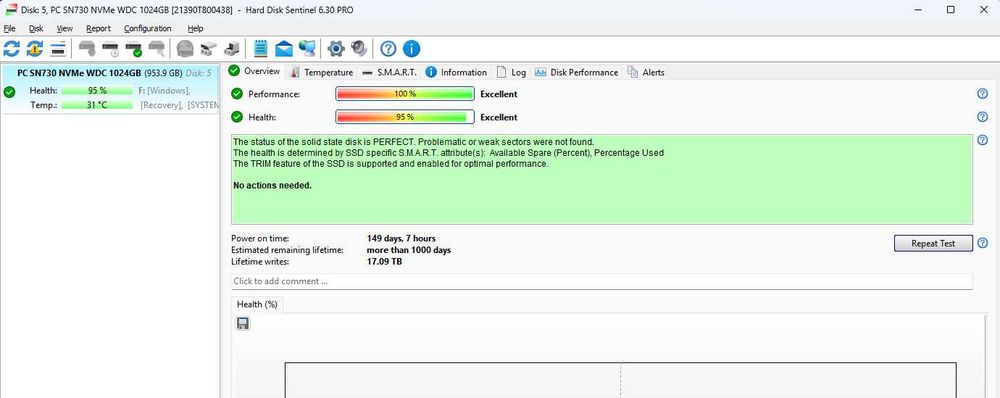The width and height of the screenshot is (1000, 398).
Task: Save the health graph with floppy icon
Action: (242, 324)
